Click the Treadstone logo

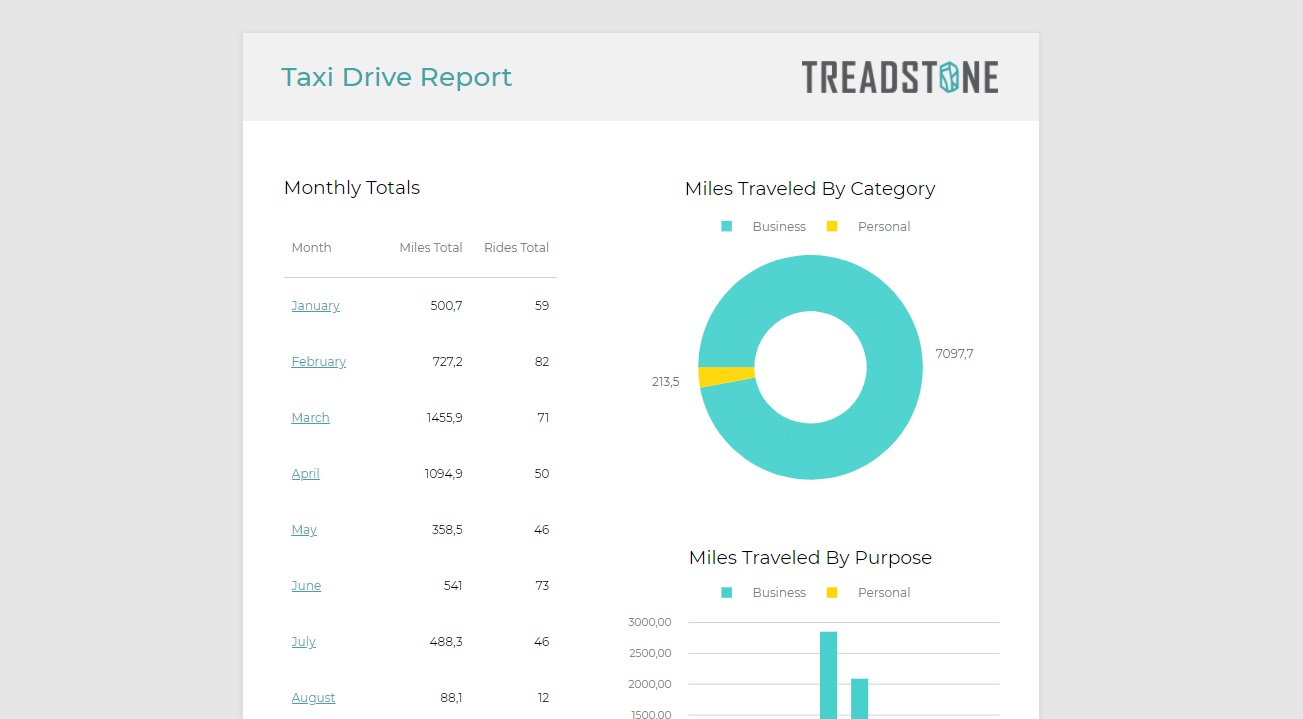click(x=900, y=77)
